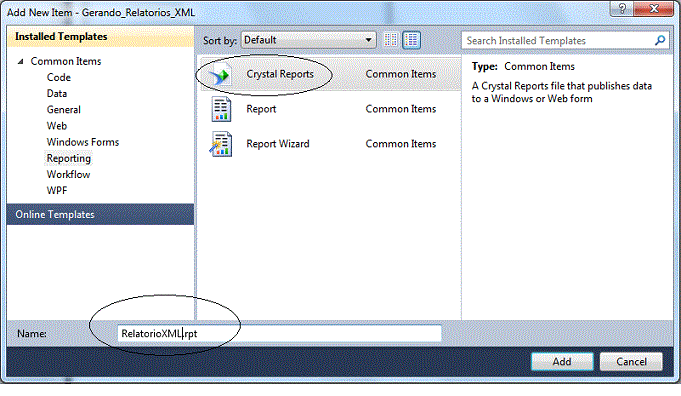Viewport: 681px width, 396px height.
Task: Select the Crystal Reports template icon
Action: (x=220, y=75)
